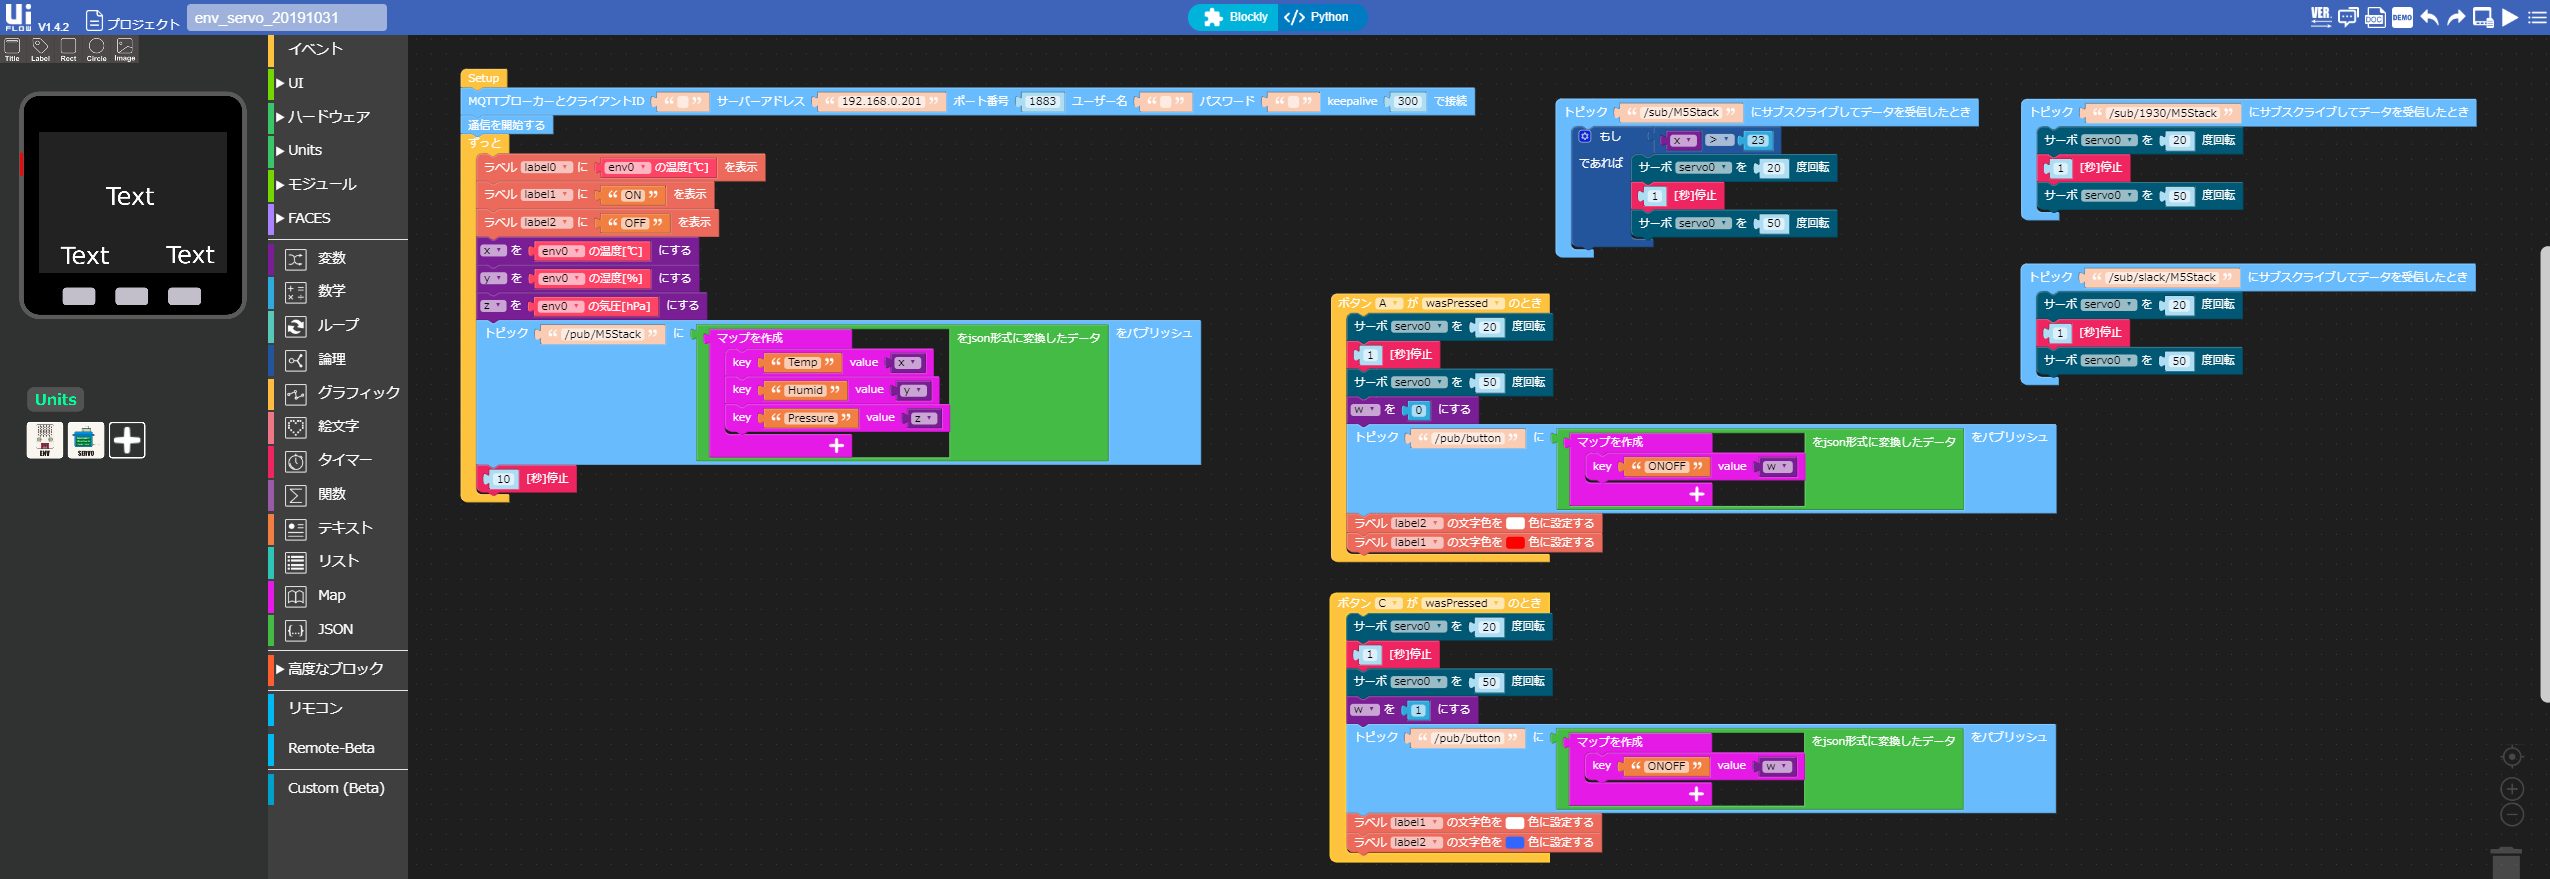Screen dimensions: 2550x879
Task: Click the DEMO icon in the toolbar
Action: [2402, 17]
